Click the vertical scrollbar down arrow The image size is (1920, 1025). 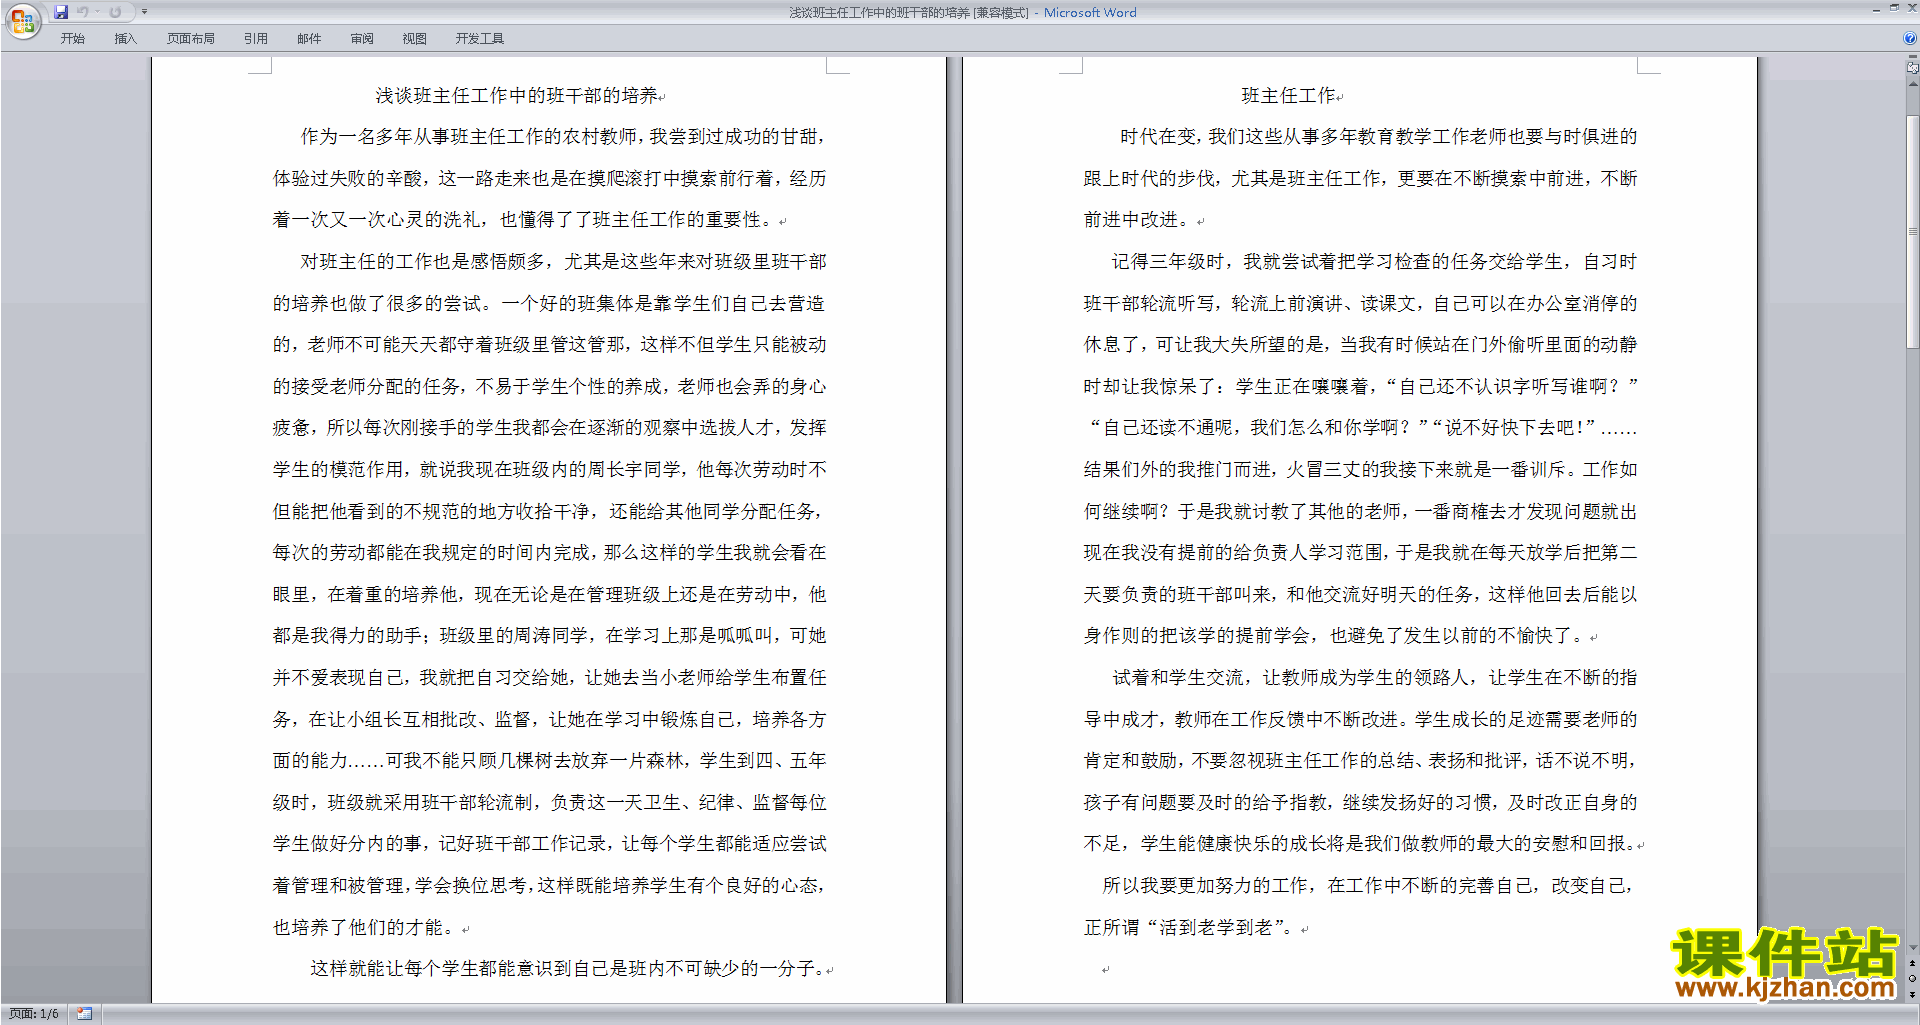click(1912, 948)
